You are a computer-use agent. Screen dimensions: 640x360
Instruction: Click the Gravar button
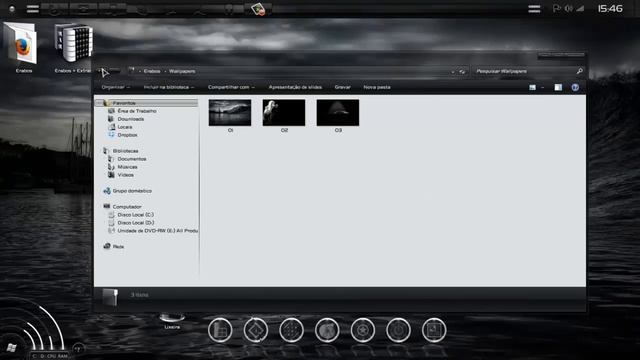pos(342,87)
